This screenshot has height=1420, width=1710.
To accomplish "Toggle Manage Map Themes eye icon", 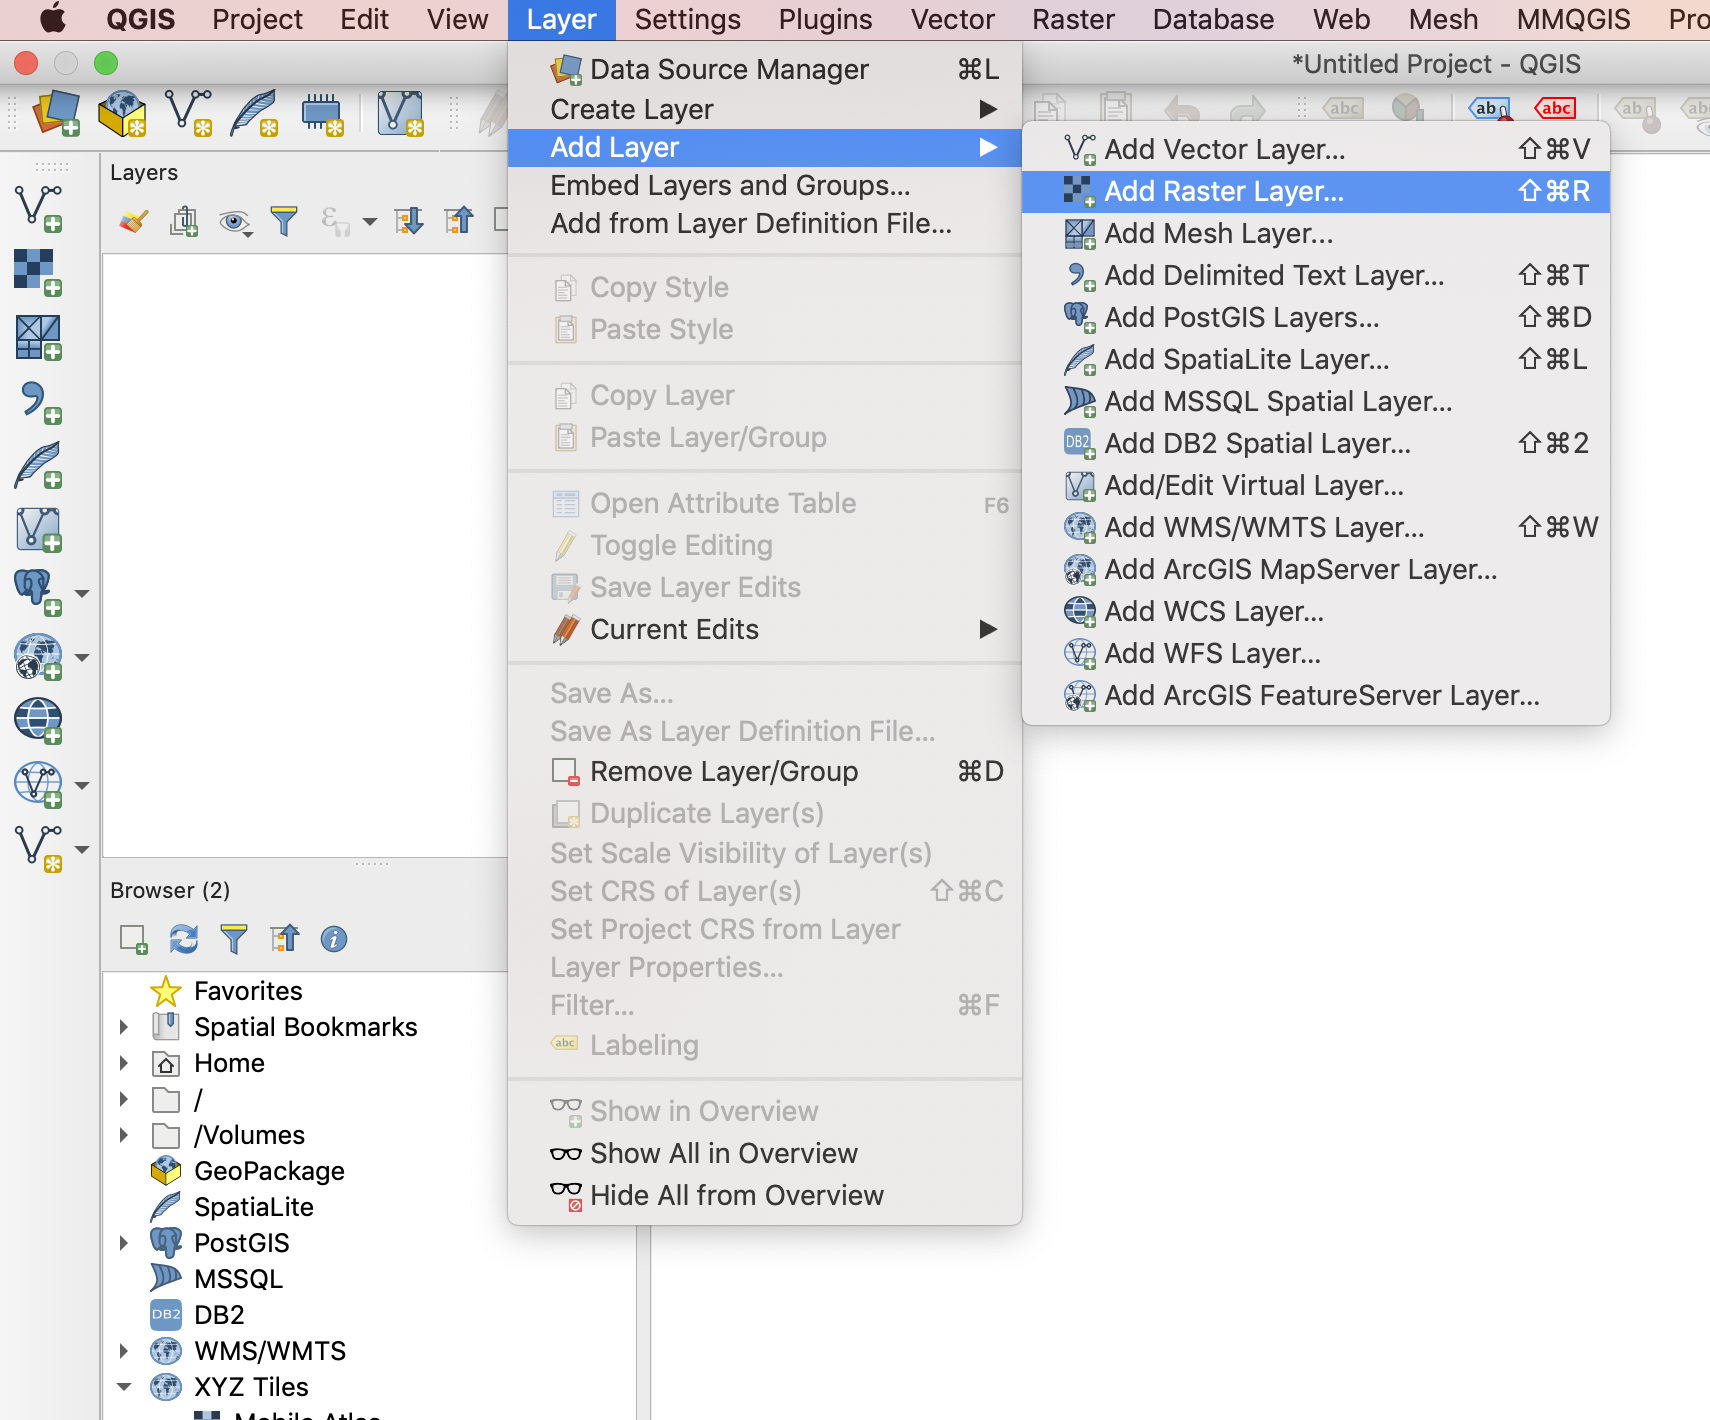I will 234,222.
